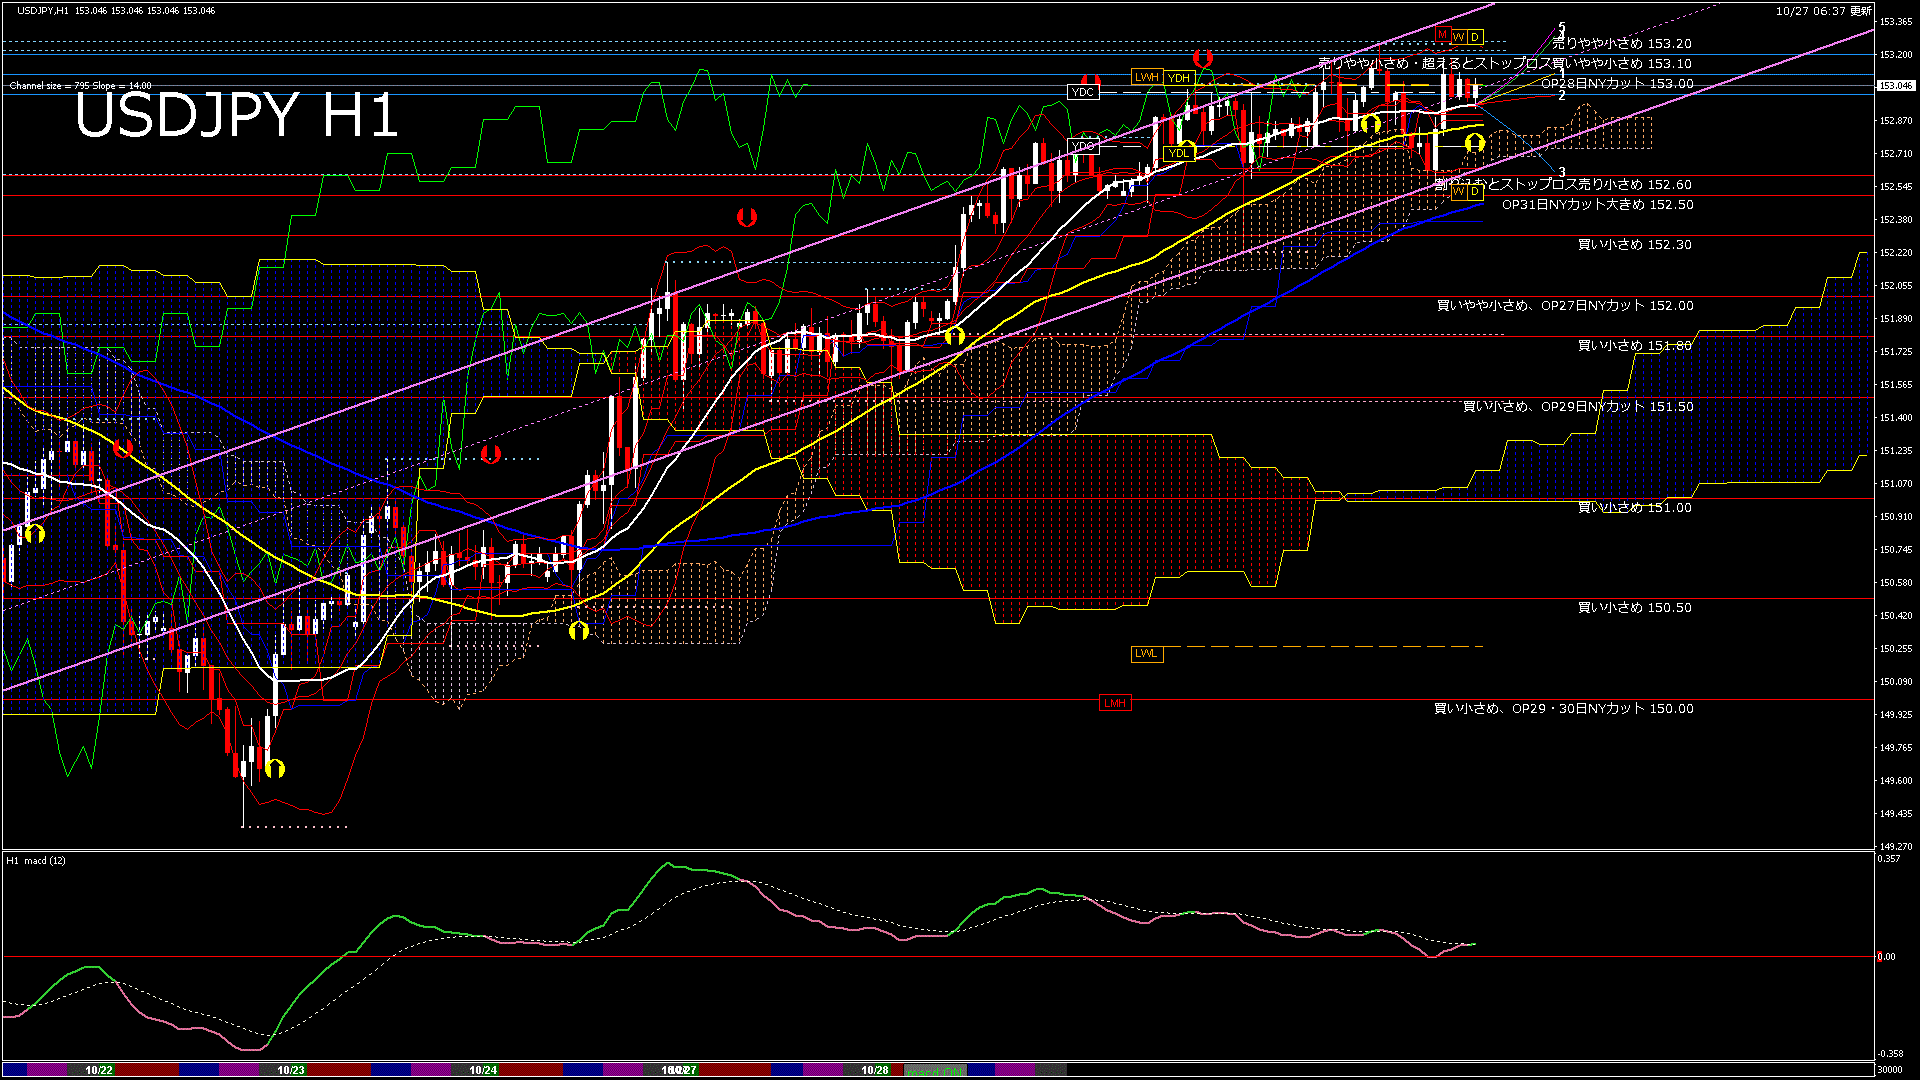
Task: Click the H1 macd (12) indicator label
Action: point(36,860)
